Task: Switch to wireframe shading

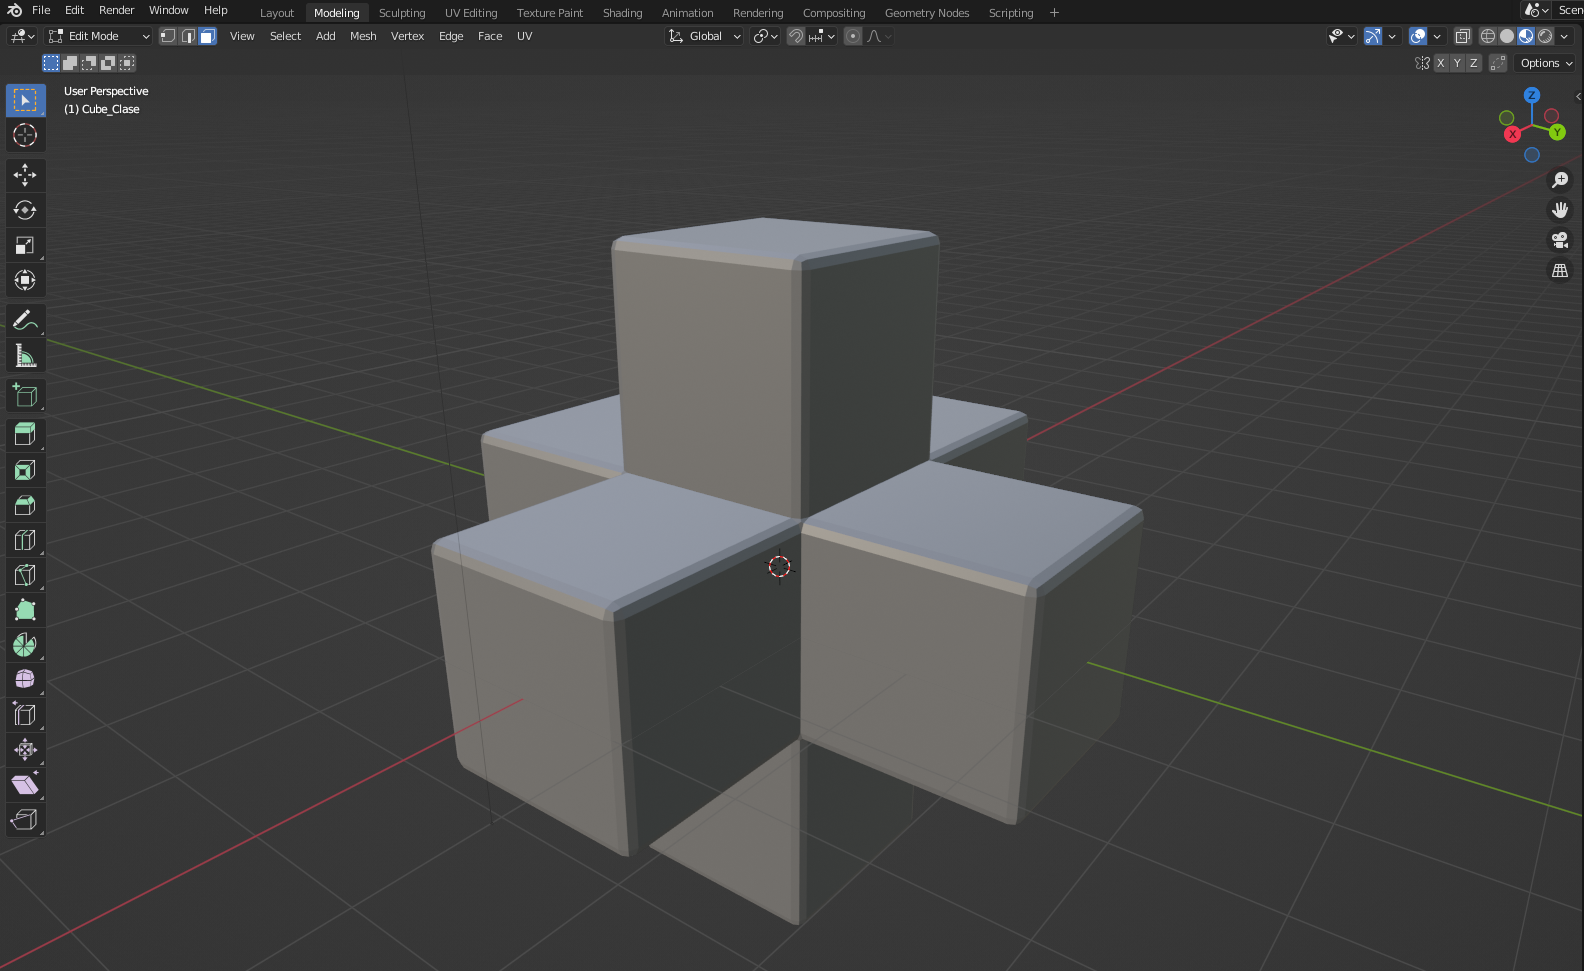Action: pos(1488,36)
